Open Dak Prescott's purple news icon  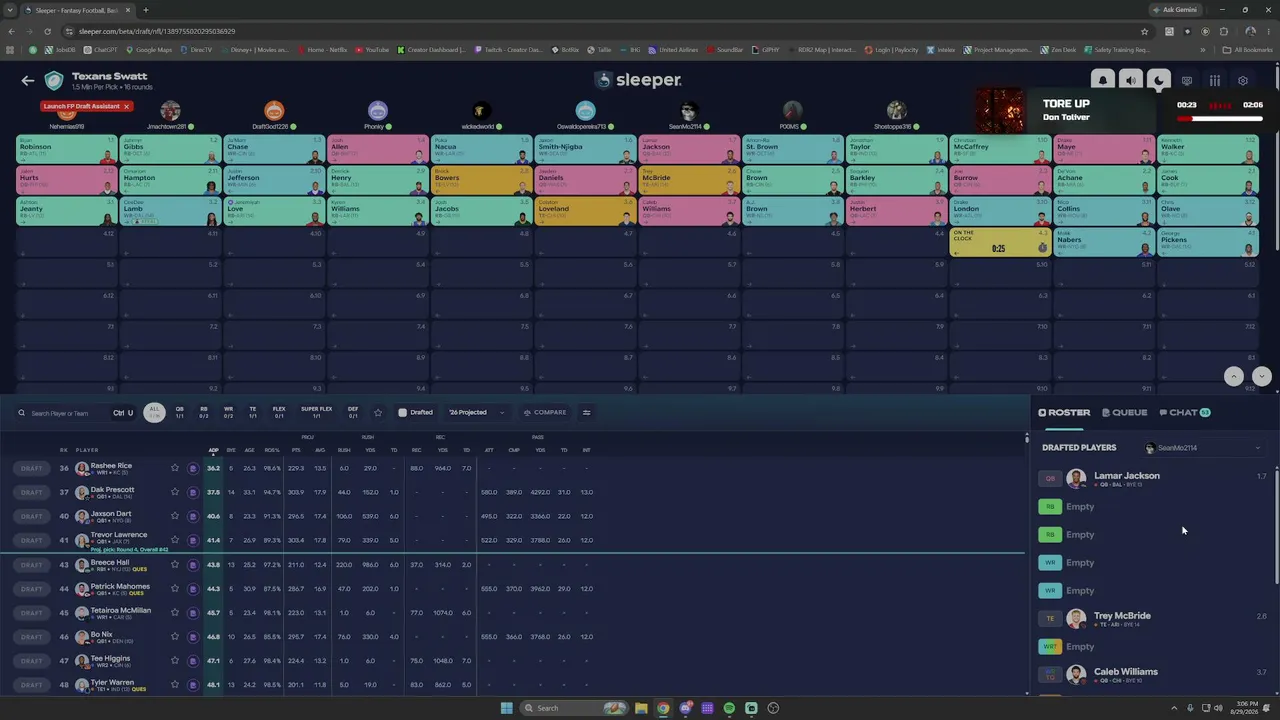tap(193, 492)
